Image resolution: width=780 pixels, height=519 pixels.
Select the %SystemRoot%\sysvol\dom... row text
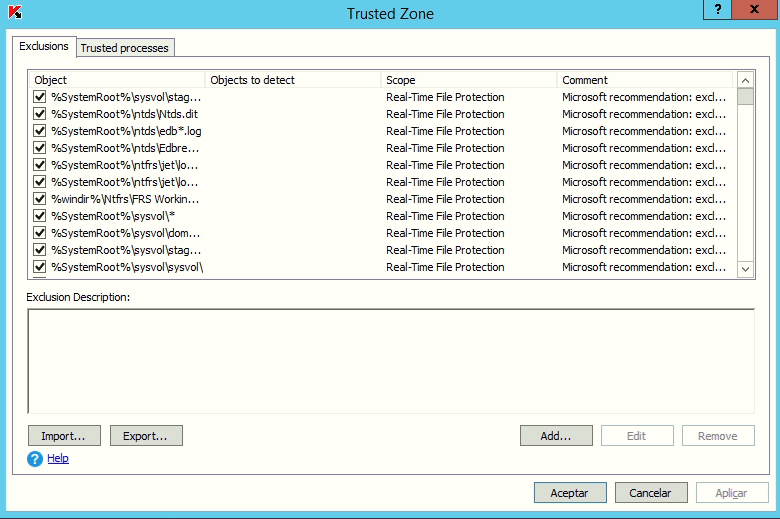pyautogui.click(x=126, y=233)
